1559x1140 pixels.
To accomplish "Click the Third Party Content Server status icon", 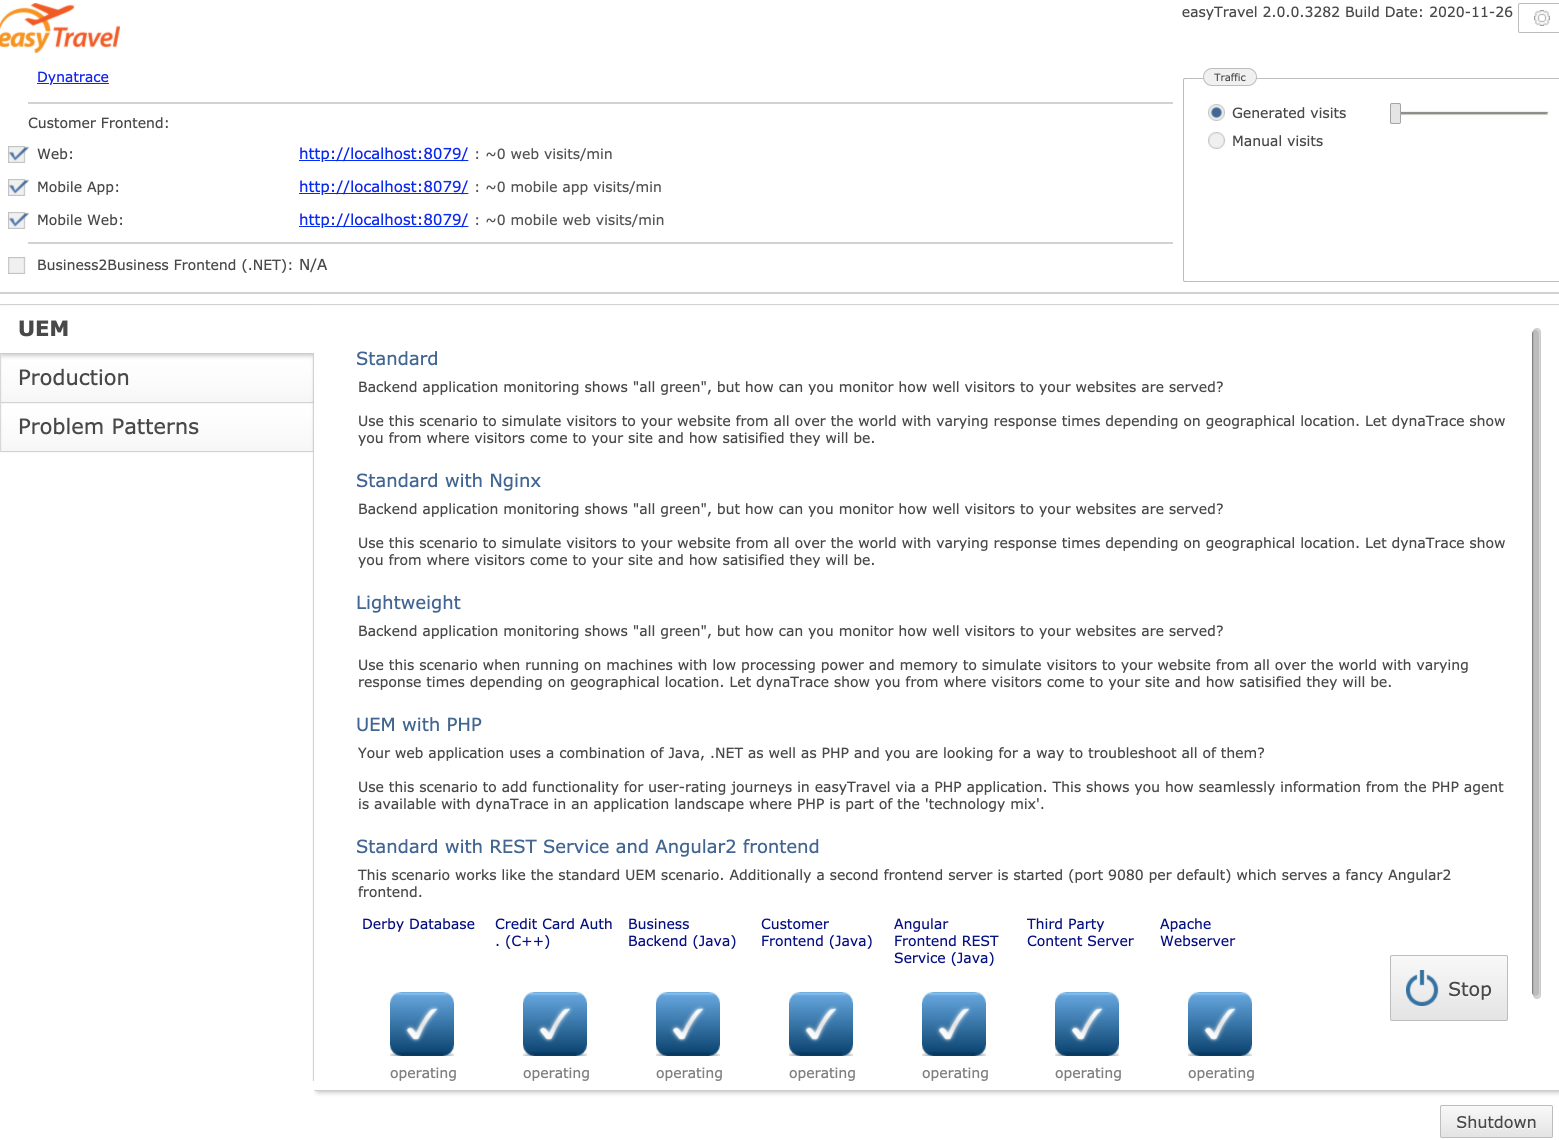I will point(1087,1024).
